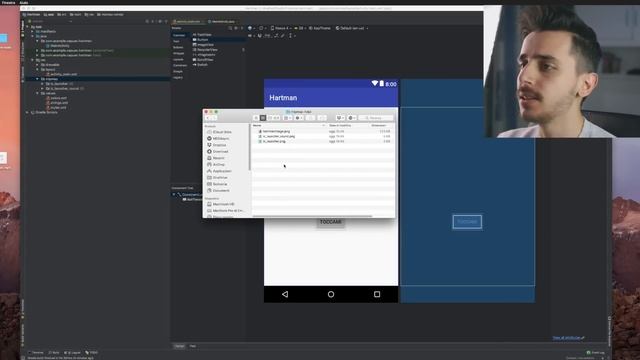Select the Text palette category

click(x=176, y=41)
